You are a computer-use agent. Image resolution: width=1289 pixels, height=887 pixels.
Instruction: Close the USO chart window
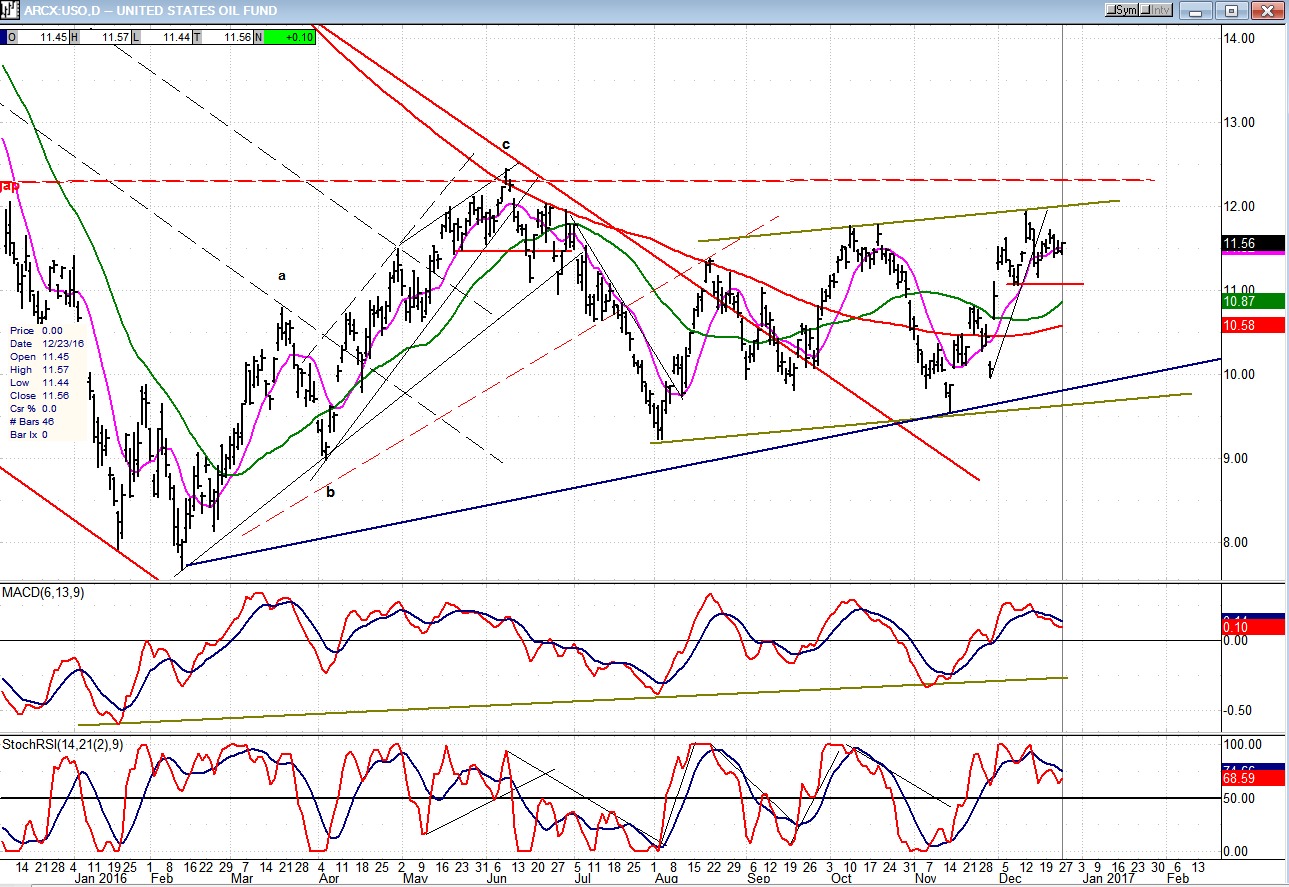coord(1268,10)
